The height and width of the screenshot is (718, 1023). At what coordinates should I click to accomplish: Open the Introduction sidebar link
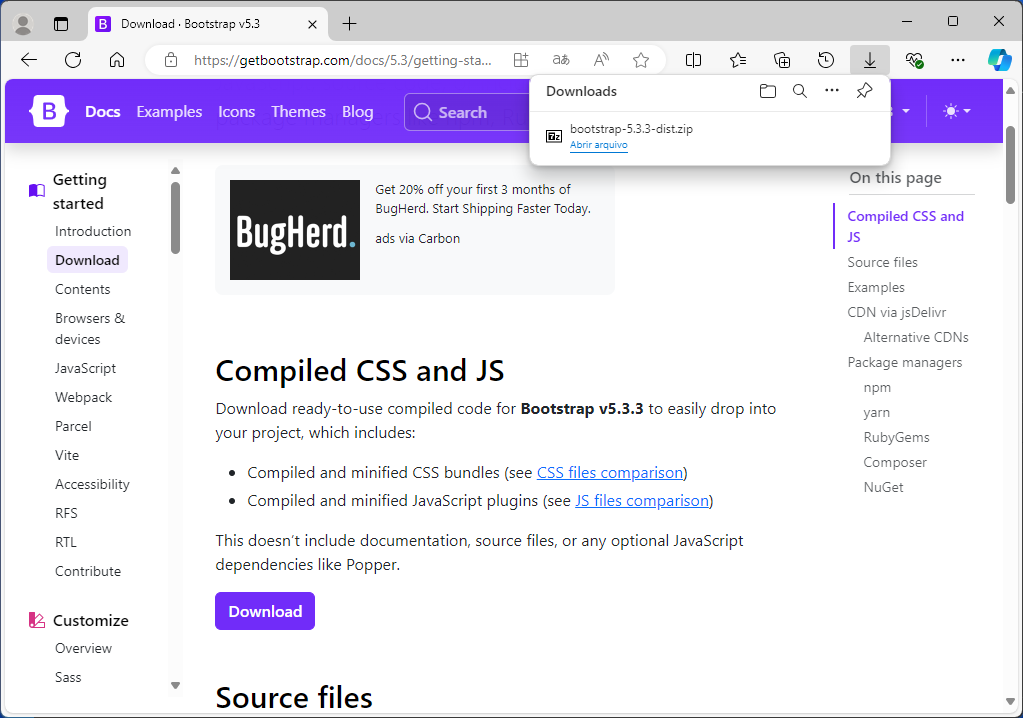93,231
